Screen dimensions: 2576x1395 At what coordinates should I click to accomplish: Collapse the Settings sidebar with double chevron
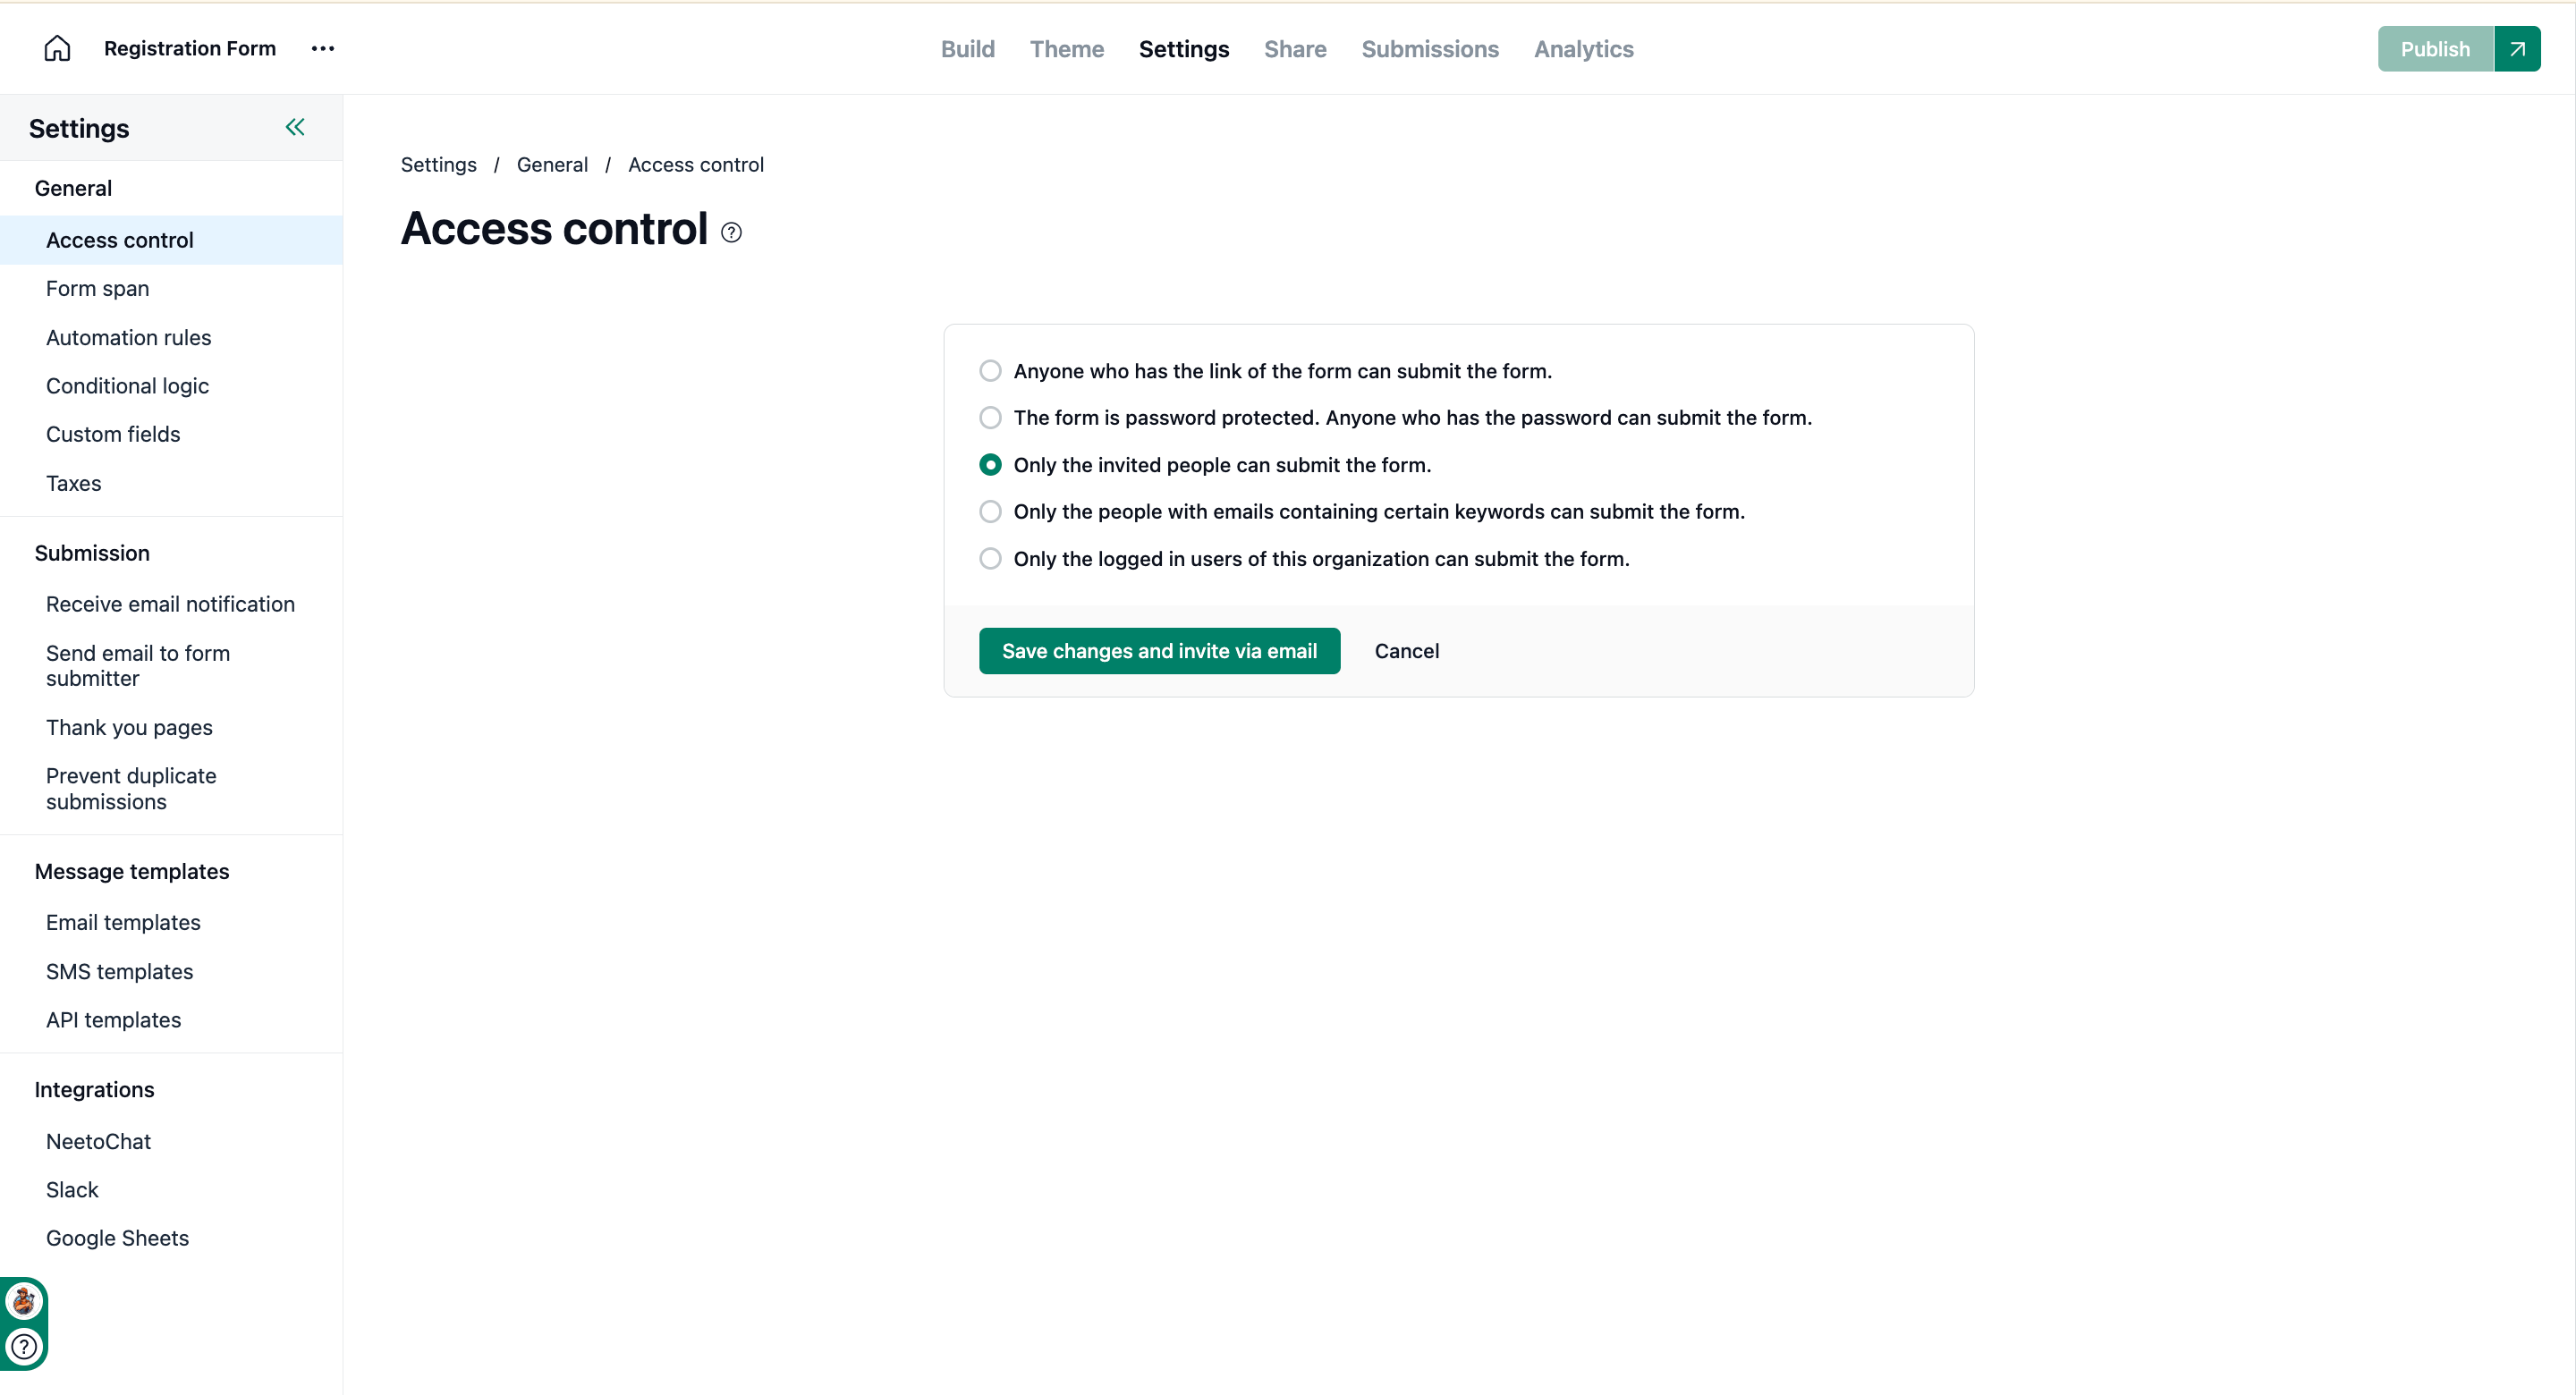(295, 127)
